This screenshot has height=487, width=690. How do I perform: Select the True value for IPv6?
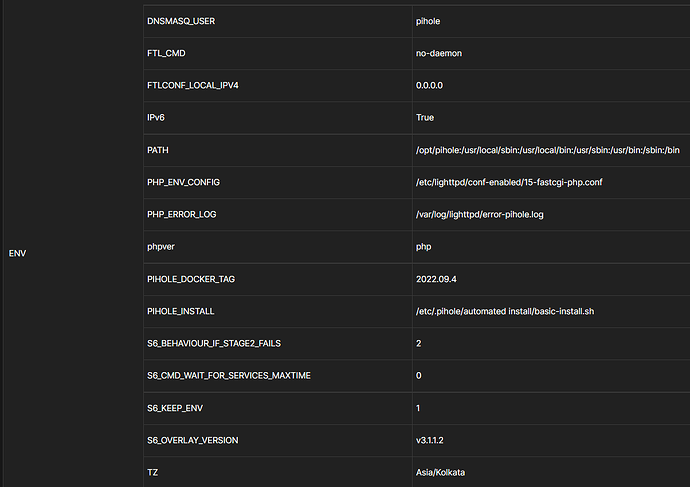pos(425,118)
